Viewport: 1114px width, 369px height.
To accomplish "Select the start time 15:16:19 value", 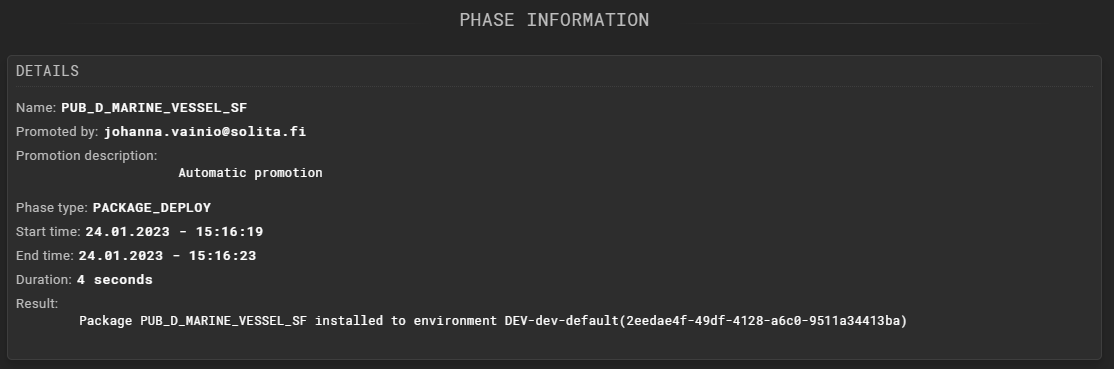I will (174, 232).
